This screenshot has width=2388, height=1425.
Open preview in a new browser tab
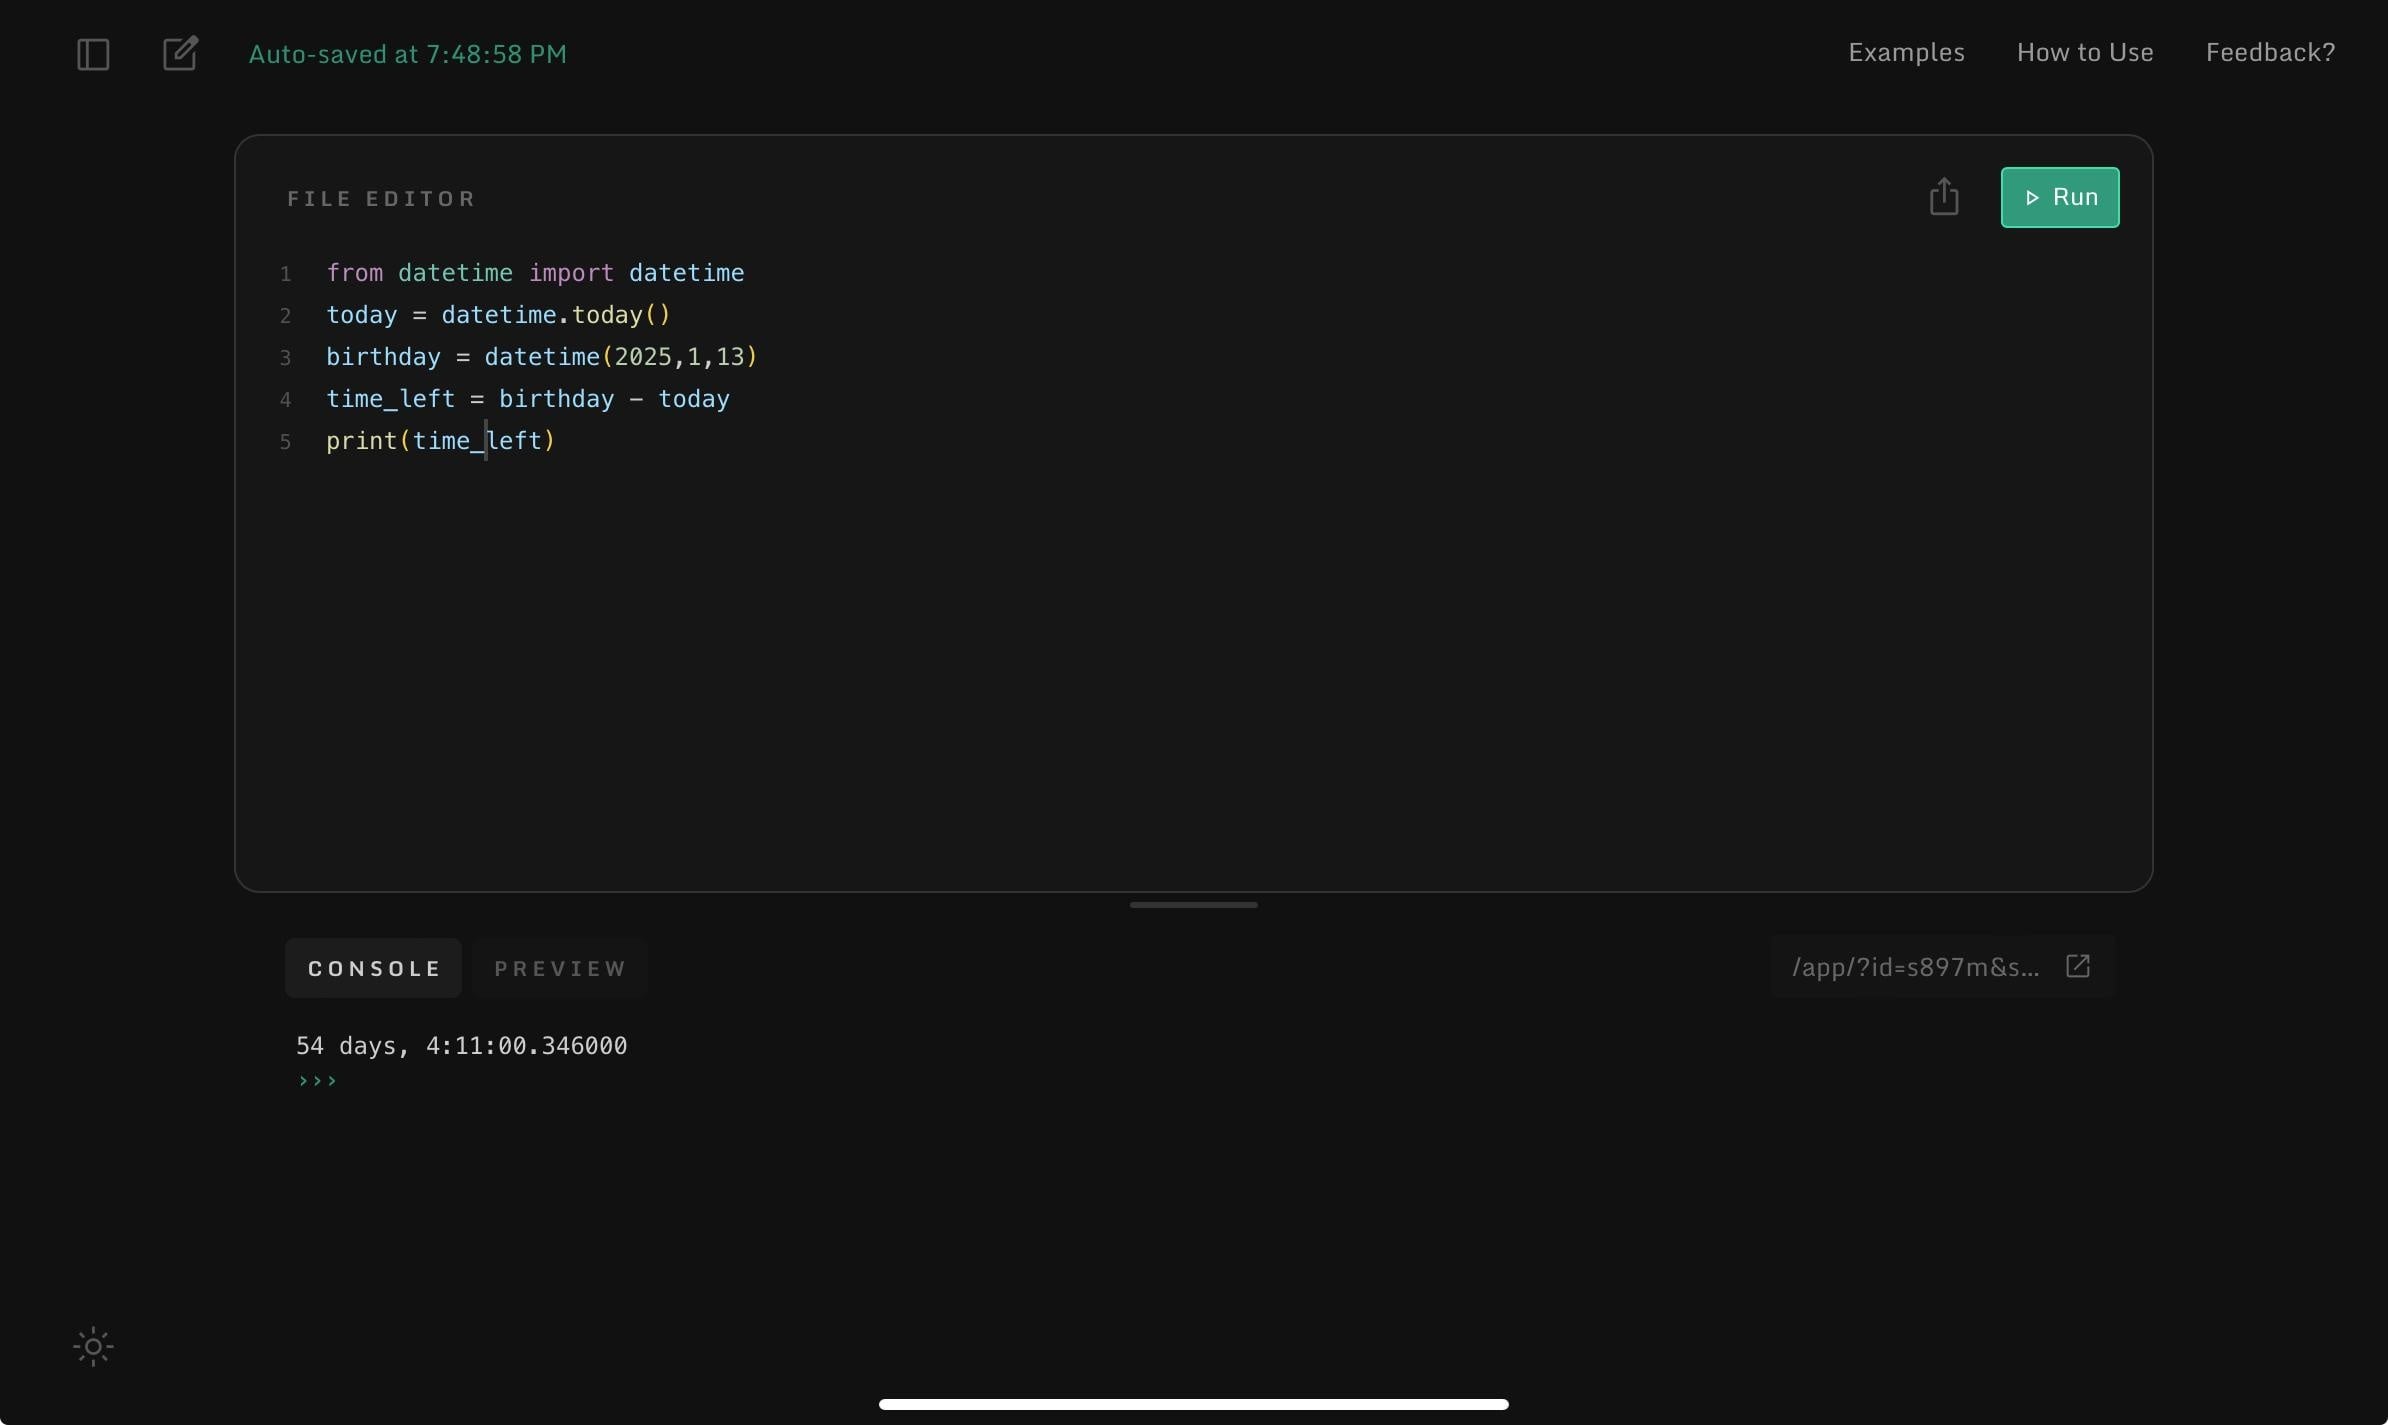point(2078,965)
